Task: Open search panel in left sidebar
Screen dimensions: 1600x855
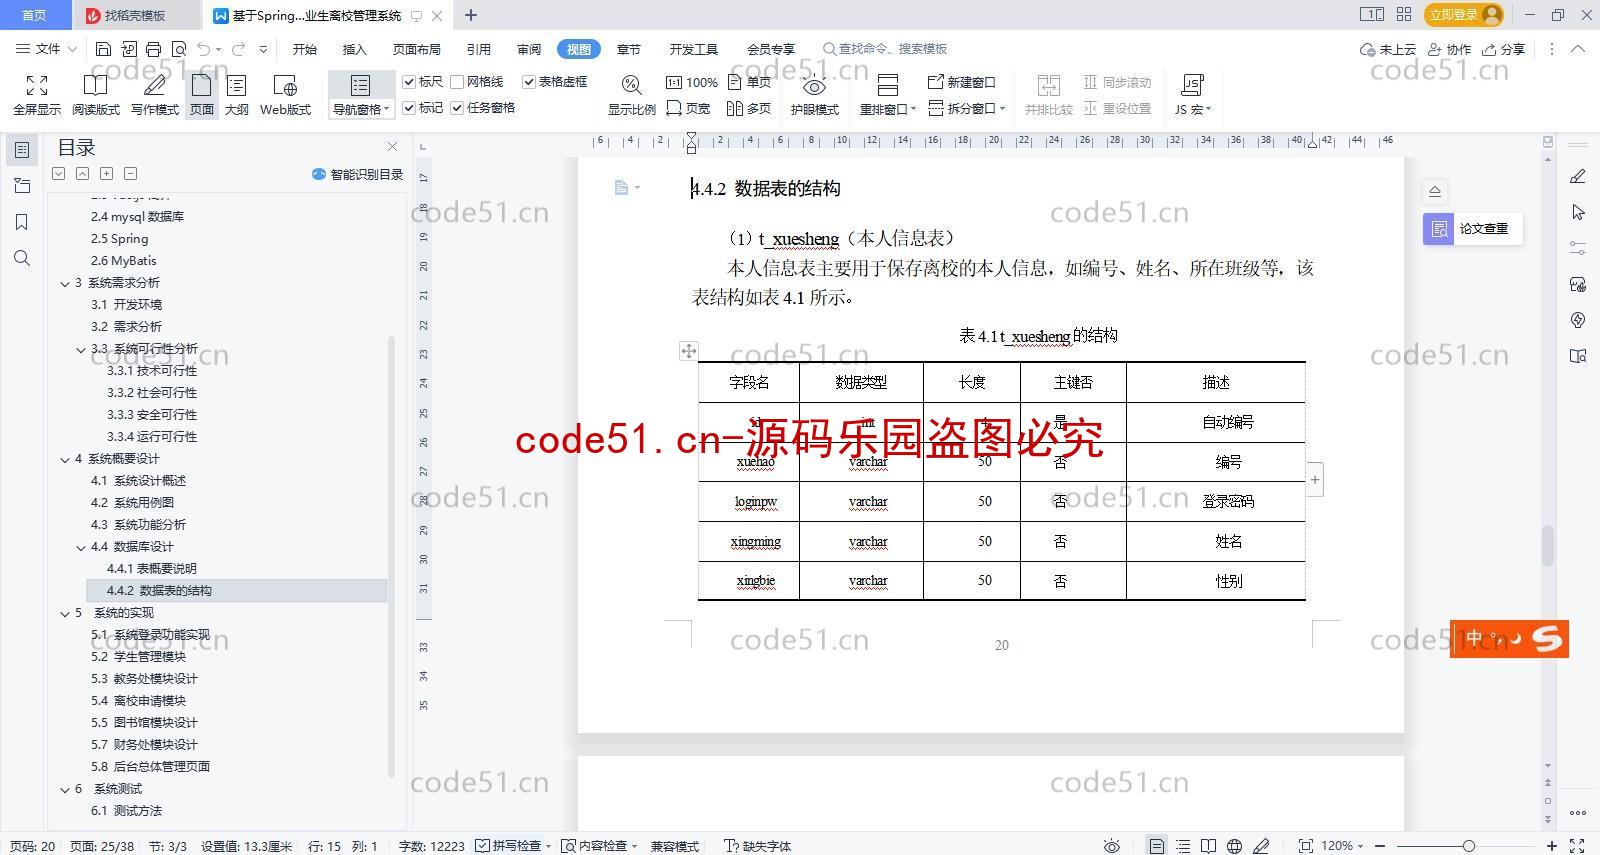Action: point(22,259)
